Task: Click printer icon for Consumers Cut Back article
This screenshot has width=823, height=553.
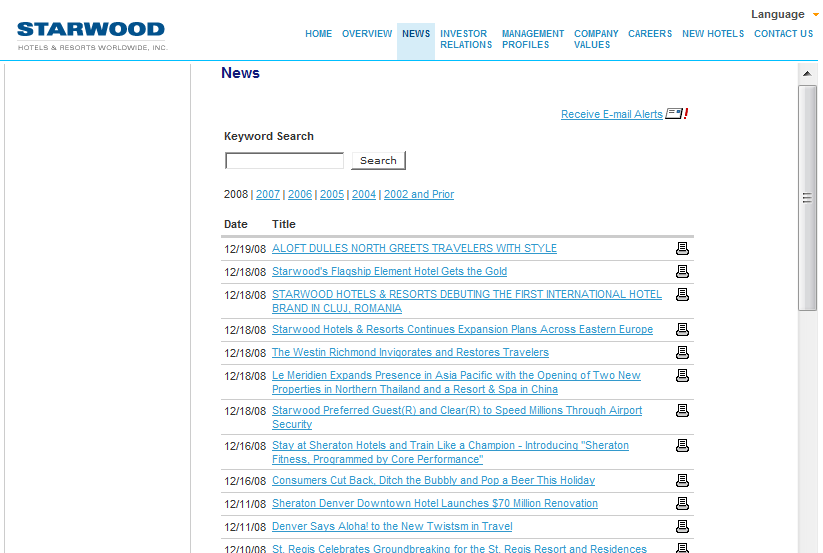Action: pyautogui.click(x=682, y=481)
